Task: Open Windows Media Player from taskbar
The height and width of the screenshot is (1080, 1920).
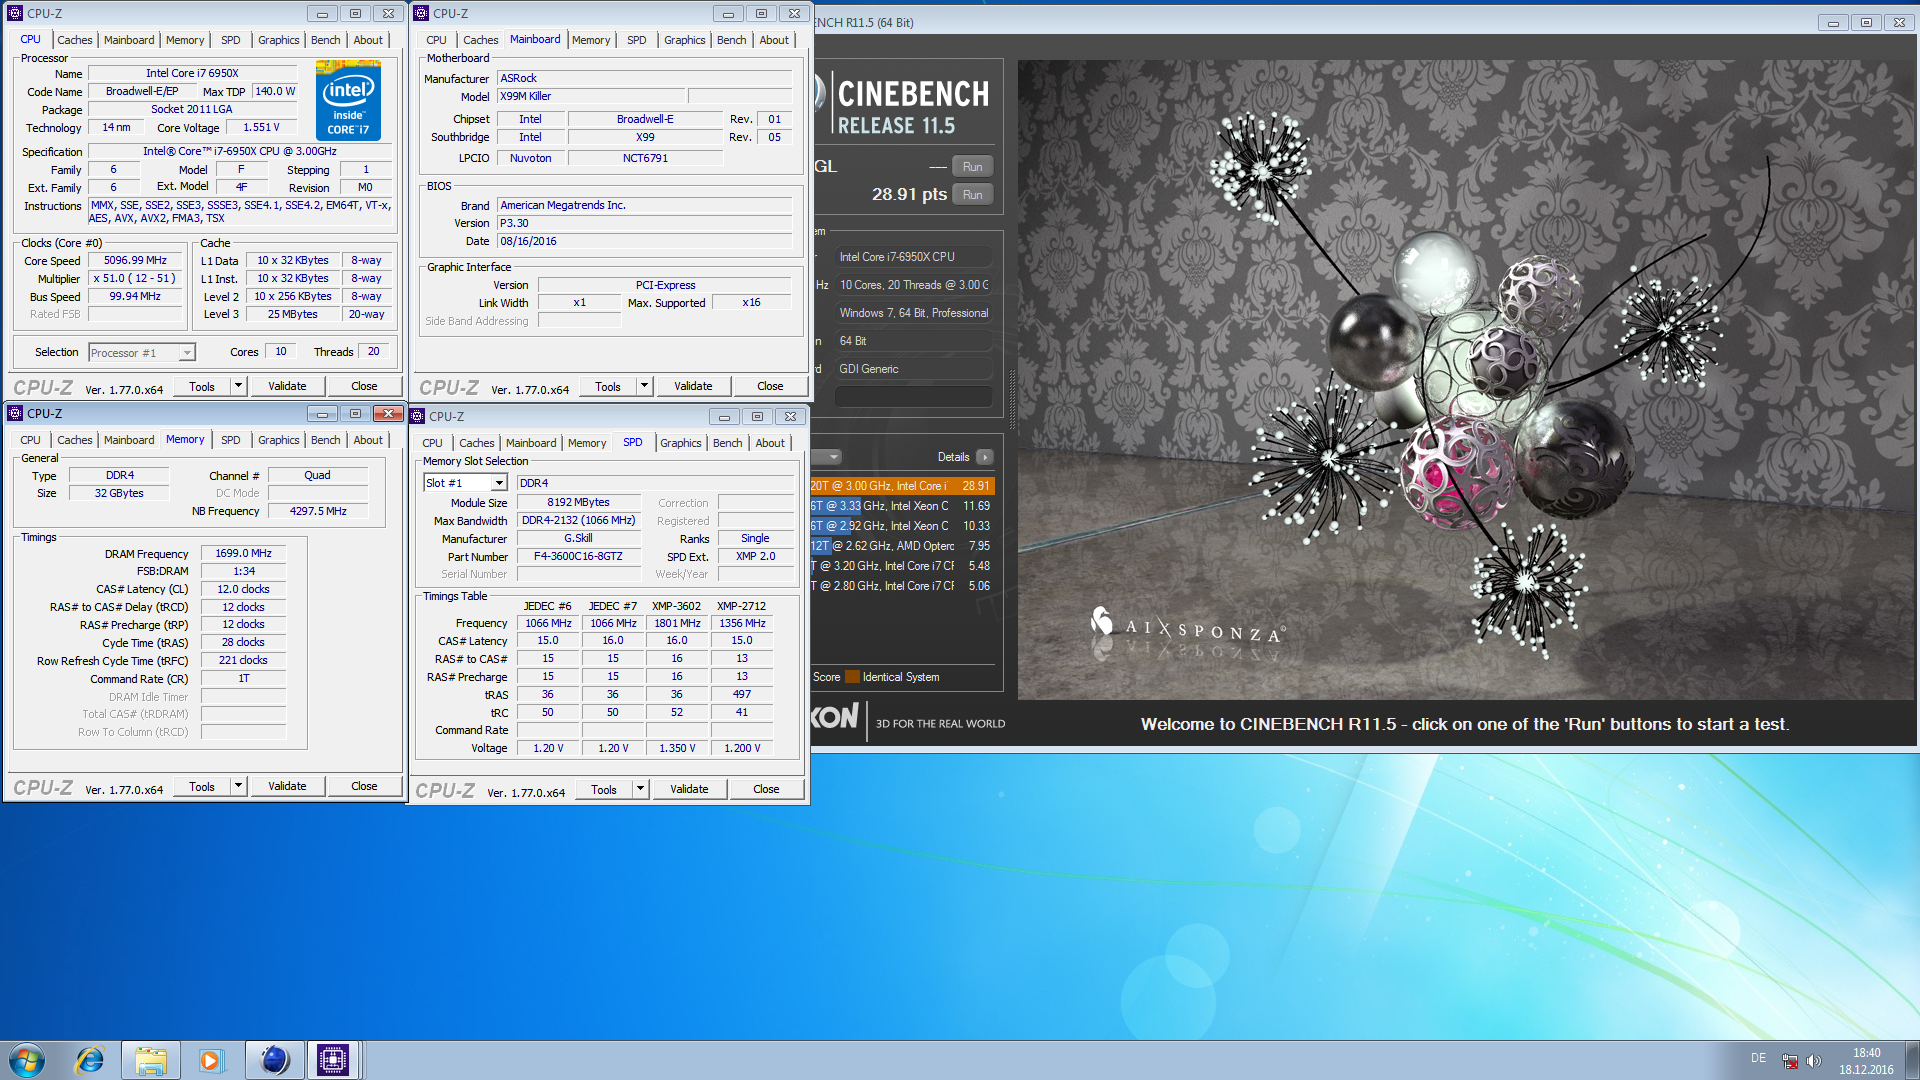Action: click(x=211, y=1059)
